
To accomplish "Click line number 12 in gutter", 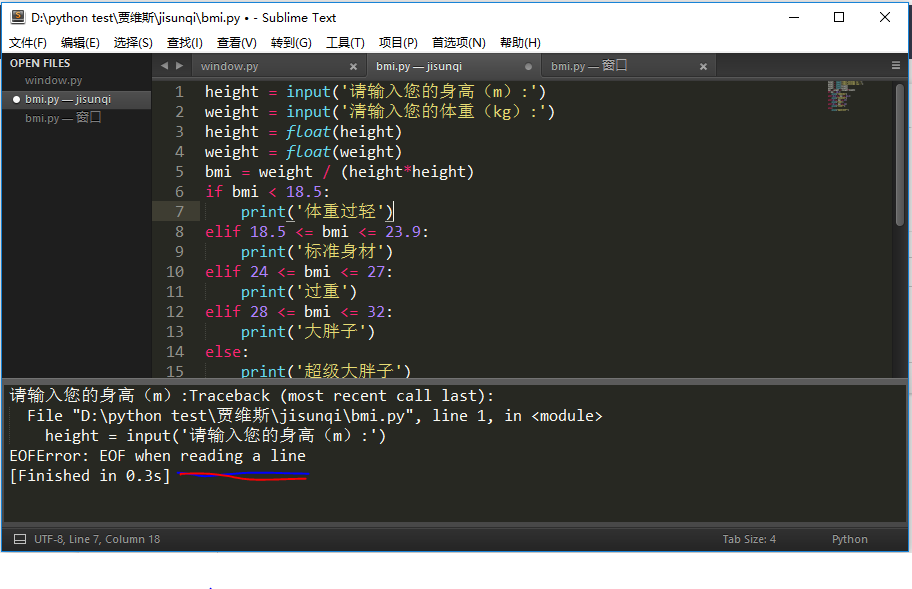I will (175, 312).
